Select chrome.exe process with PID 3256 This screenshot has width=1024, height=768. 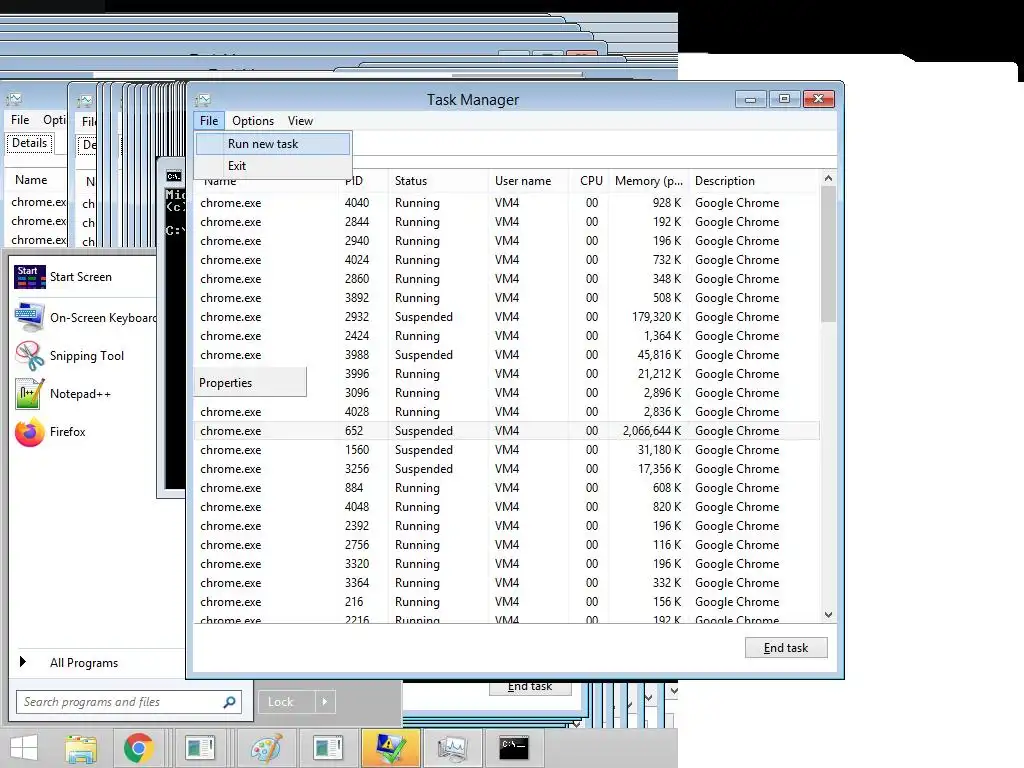[506, 469]
